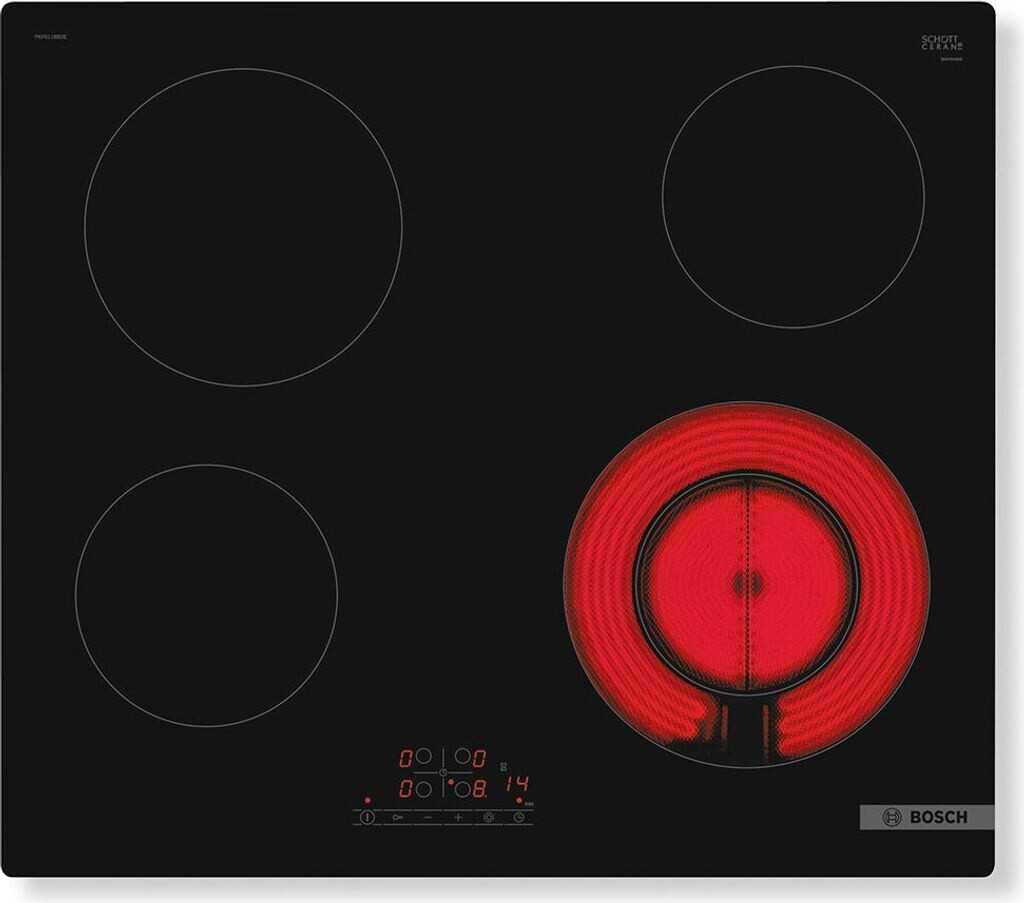Click the small center icon between zone selectors

click(x=443, y=773)
